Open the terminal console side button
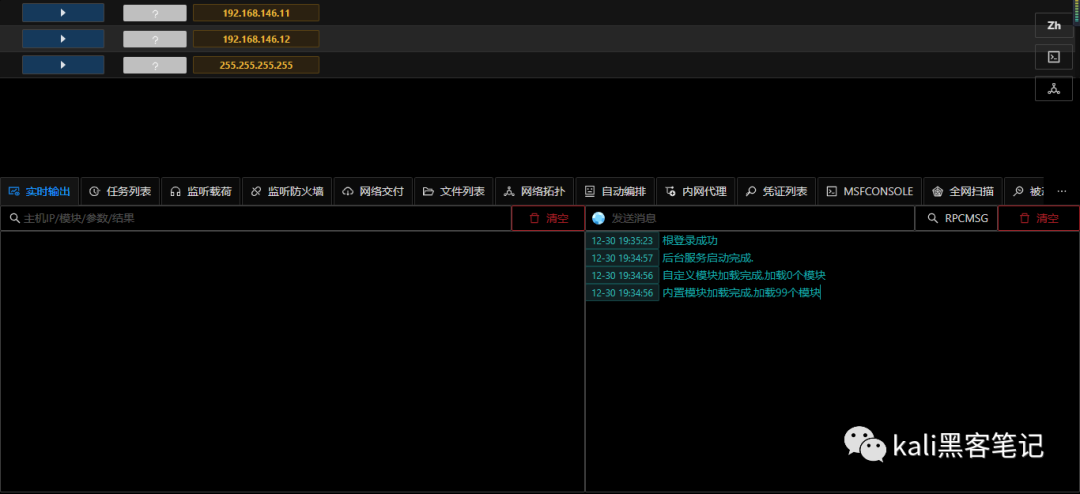The height and width of the screenshot is (494, 1080). [1054, 57]
